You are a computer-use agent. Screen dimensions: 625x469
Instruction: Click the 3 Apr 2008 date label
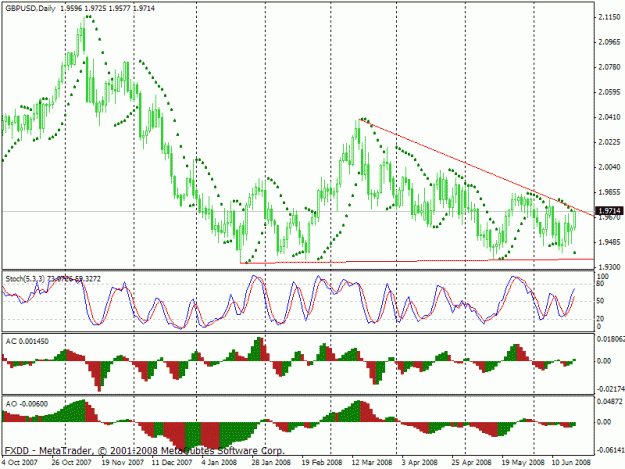pos(420,463)
